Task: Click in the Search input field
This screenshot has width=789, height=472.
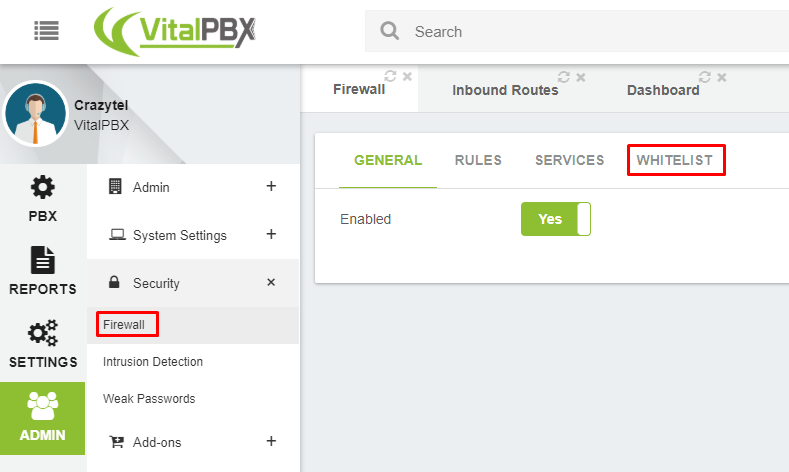Action: pos(590,32)
